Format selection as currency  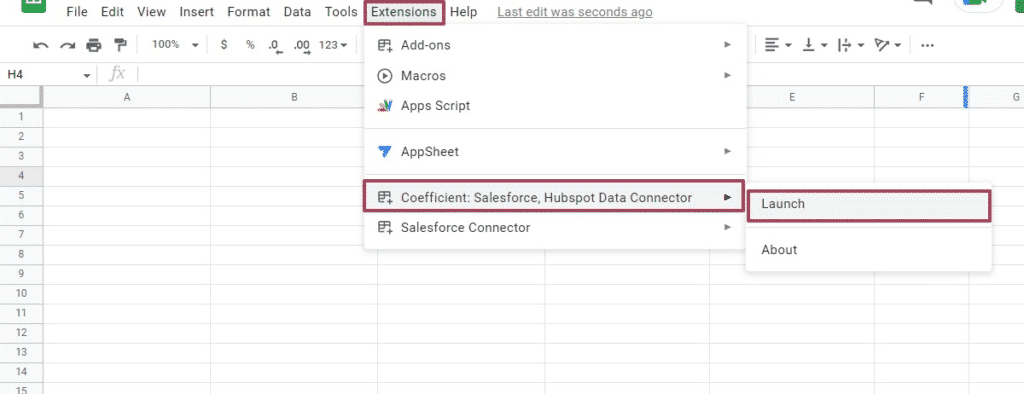click(224, 44)
